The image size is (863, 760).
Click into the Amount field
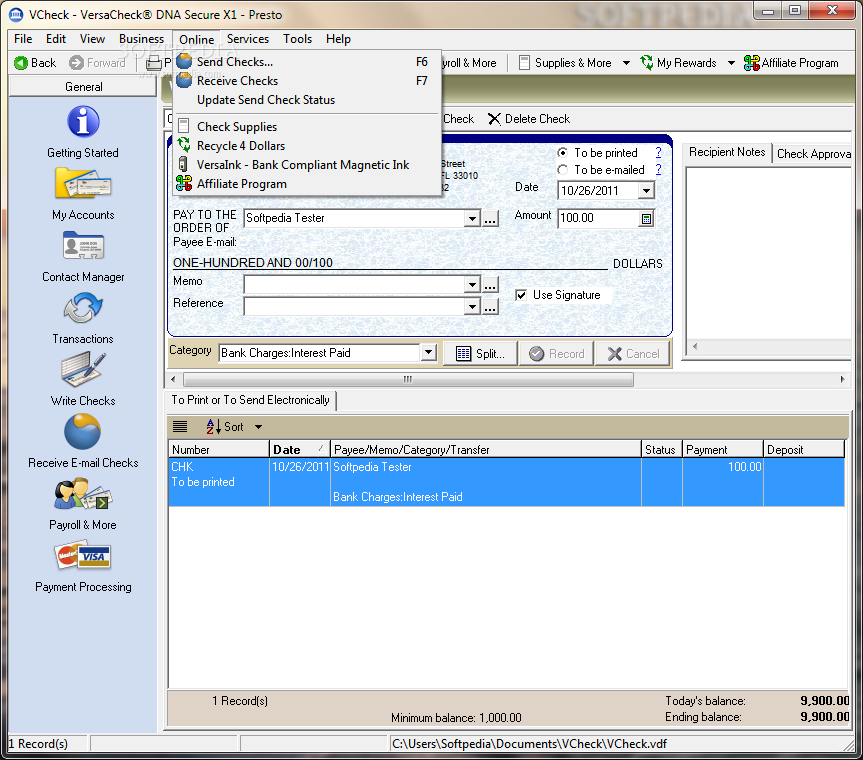coord(598,218)
